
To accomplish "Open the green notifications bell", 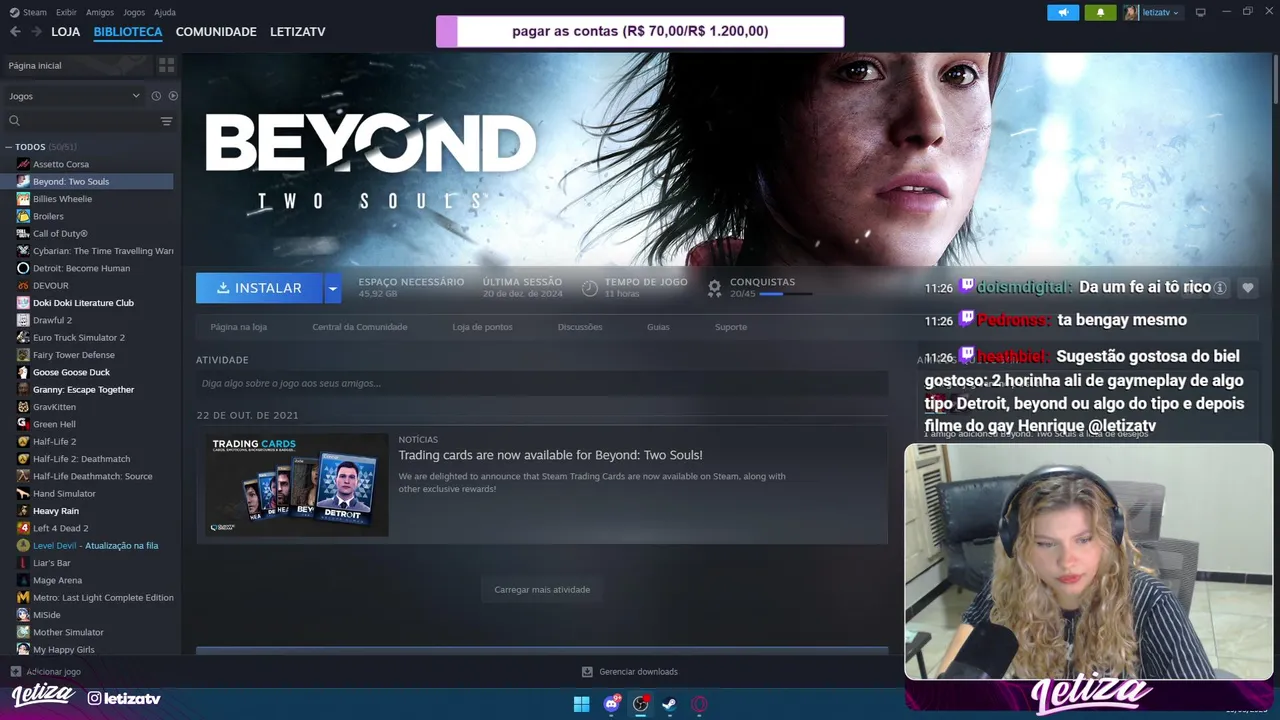I will coord(1100,12).
